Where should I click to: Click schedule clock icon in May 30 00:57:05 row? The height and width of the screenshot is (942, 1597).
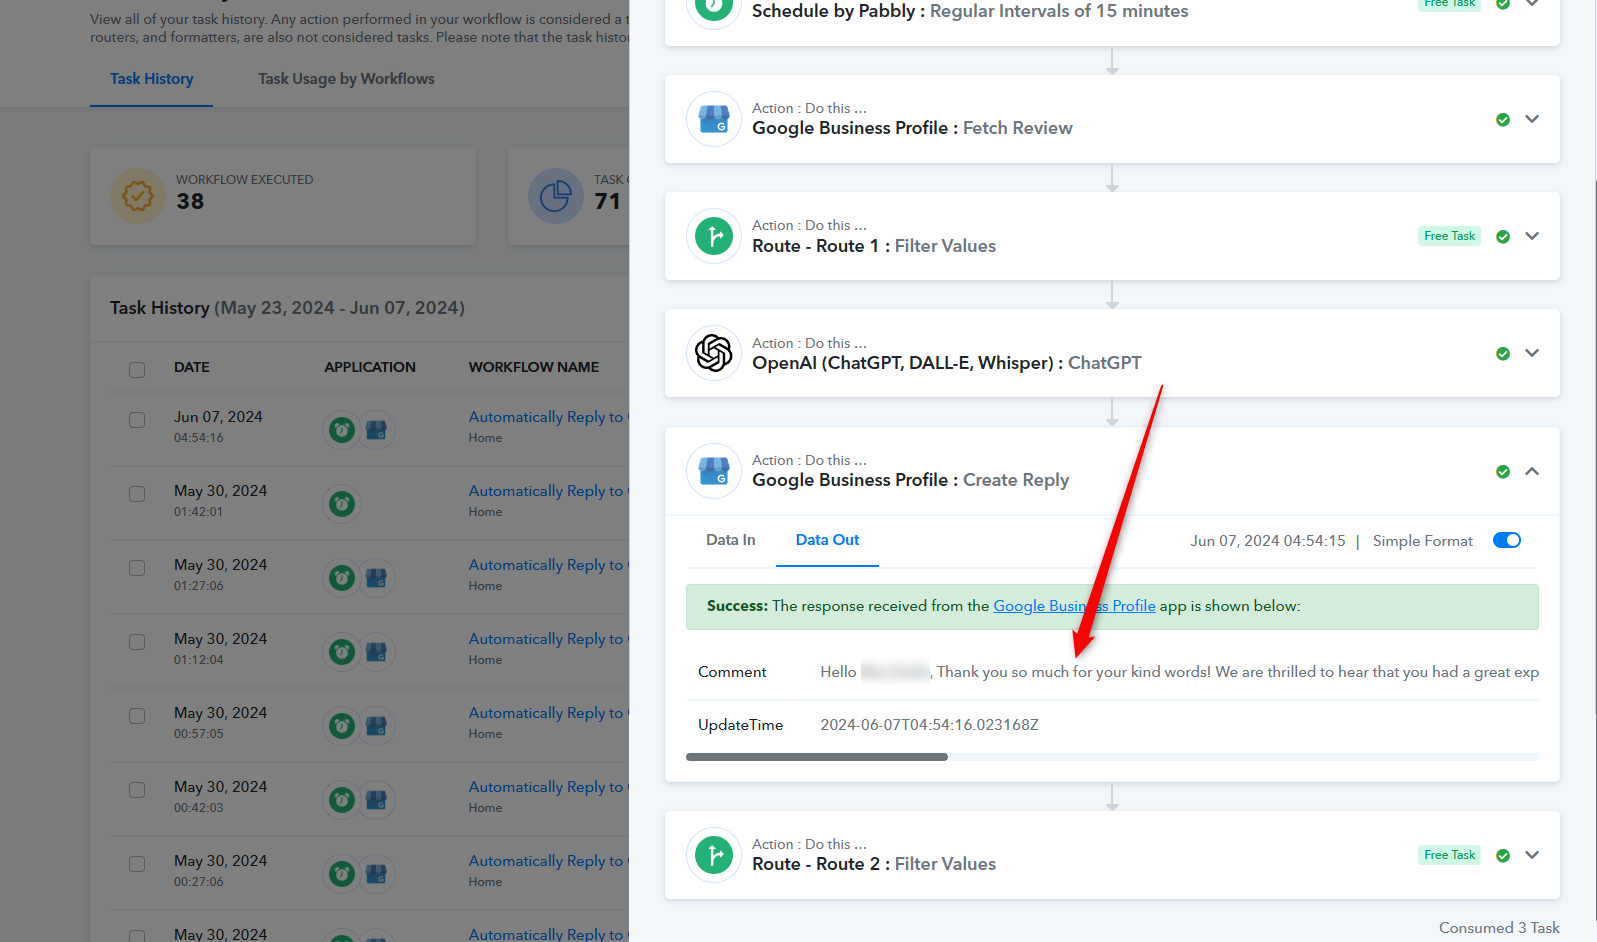342,726
